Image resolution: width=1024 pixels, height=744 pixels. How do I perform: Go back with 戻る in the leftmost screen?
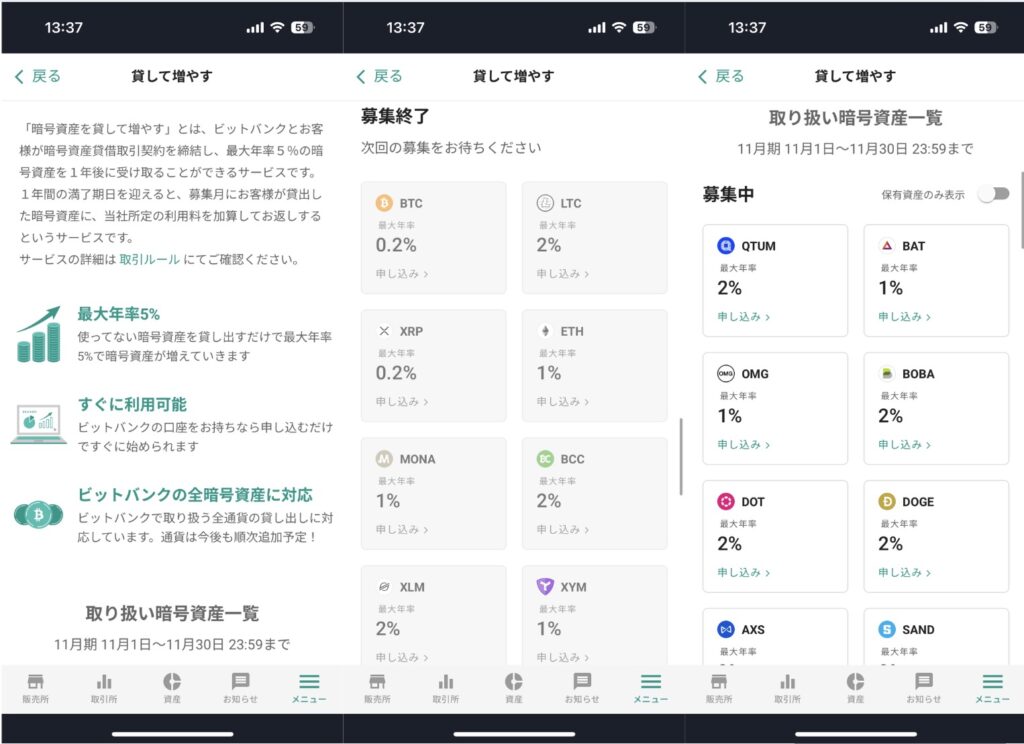click(37, 76)
